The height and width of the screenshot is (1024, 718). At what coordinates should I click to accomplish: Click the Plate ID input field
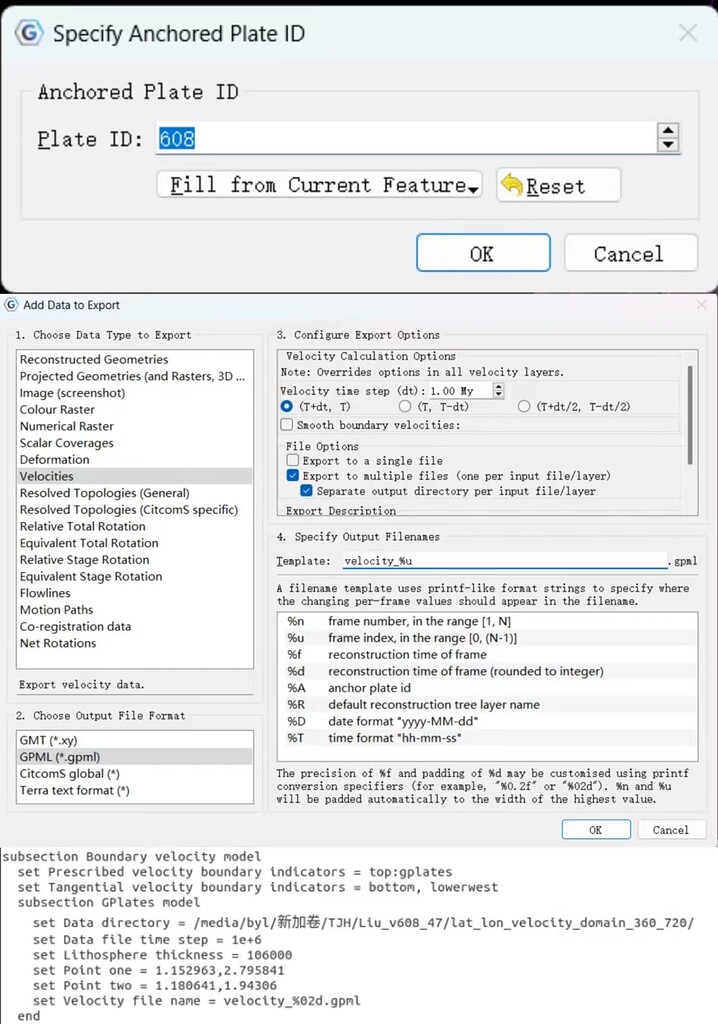406,138
